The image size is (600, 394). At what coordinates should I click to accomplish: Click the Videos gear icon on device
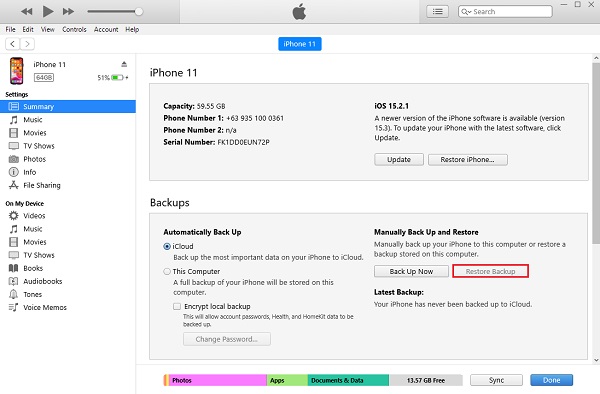(x=13, y=216)
